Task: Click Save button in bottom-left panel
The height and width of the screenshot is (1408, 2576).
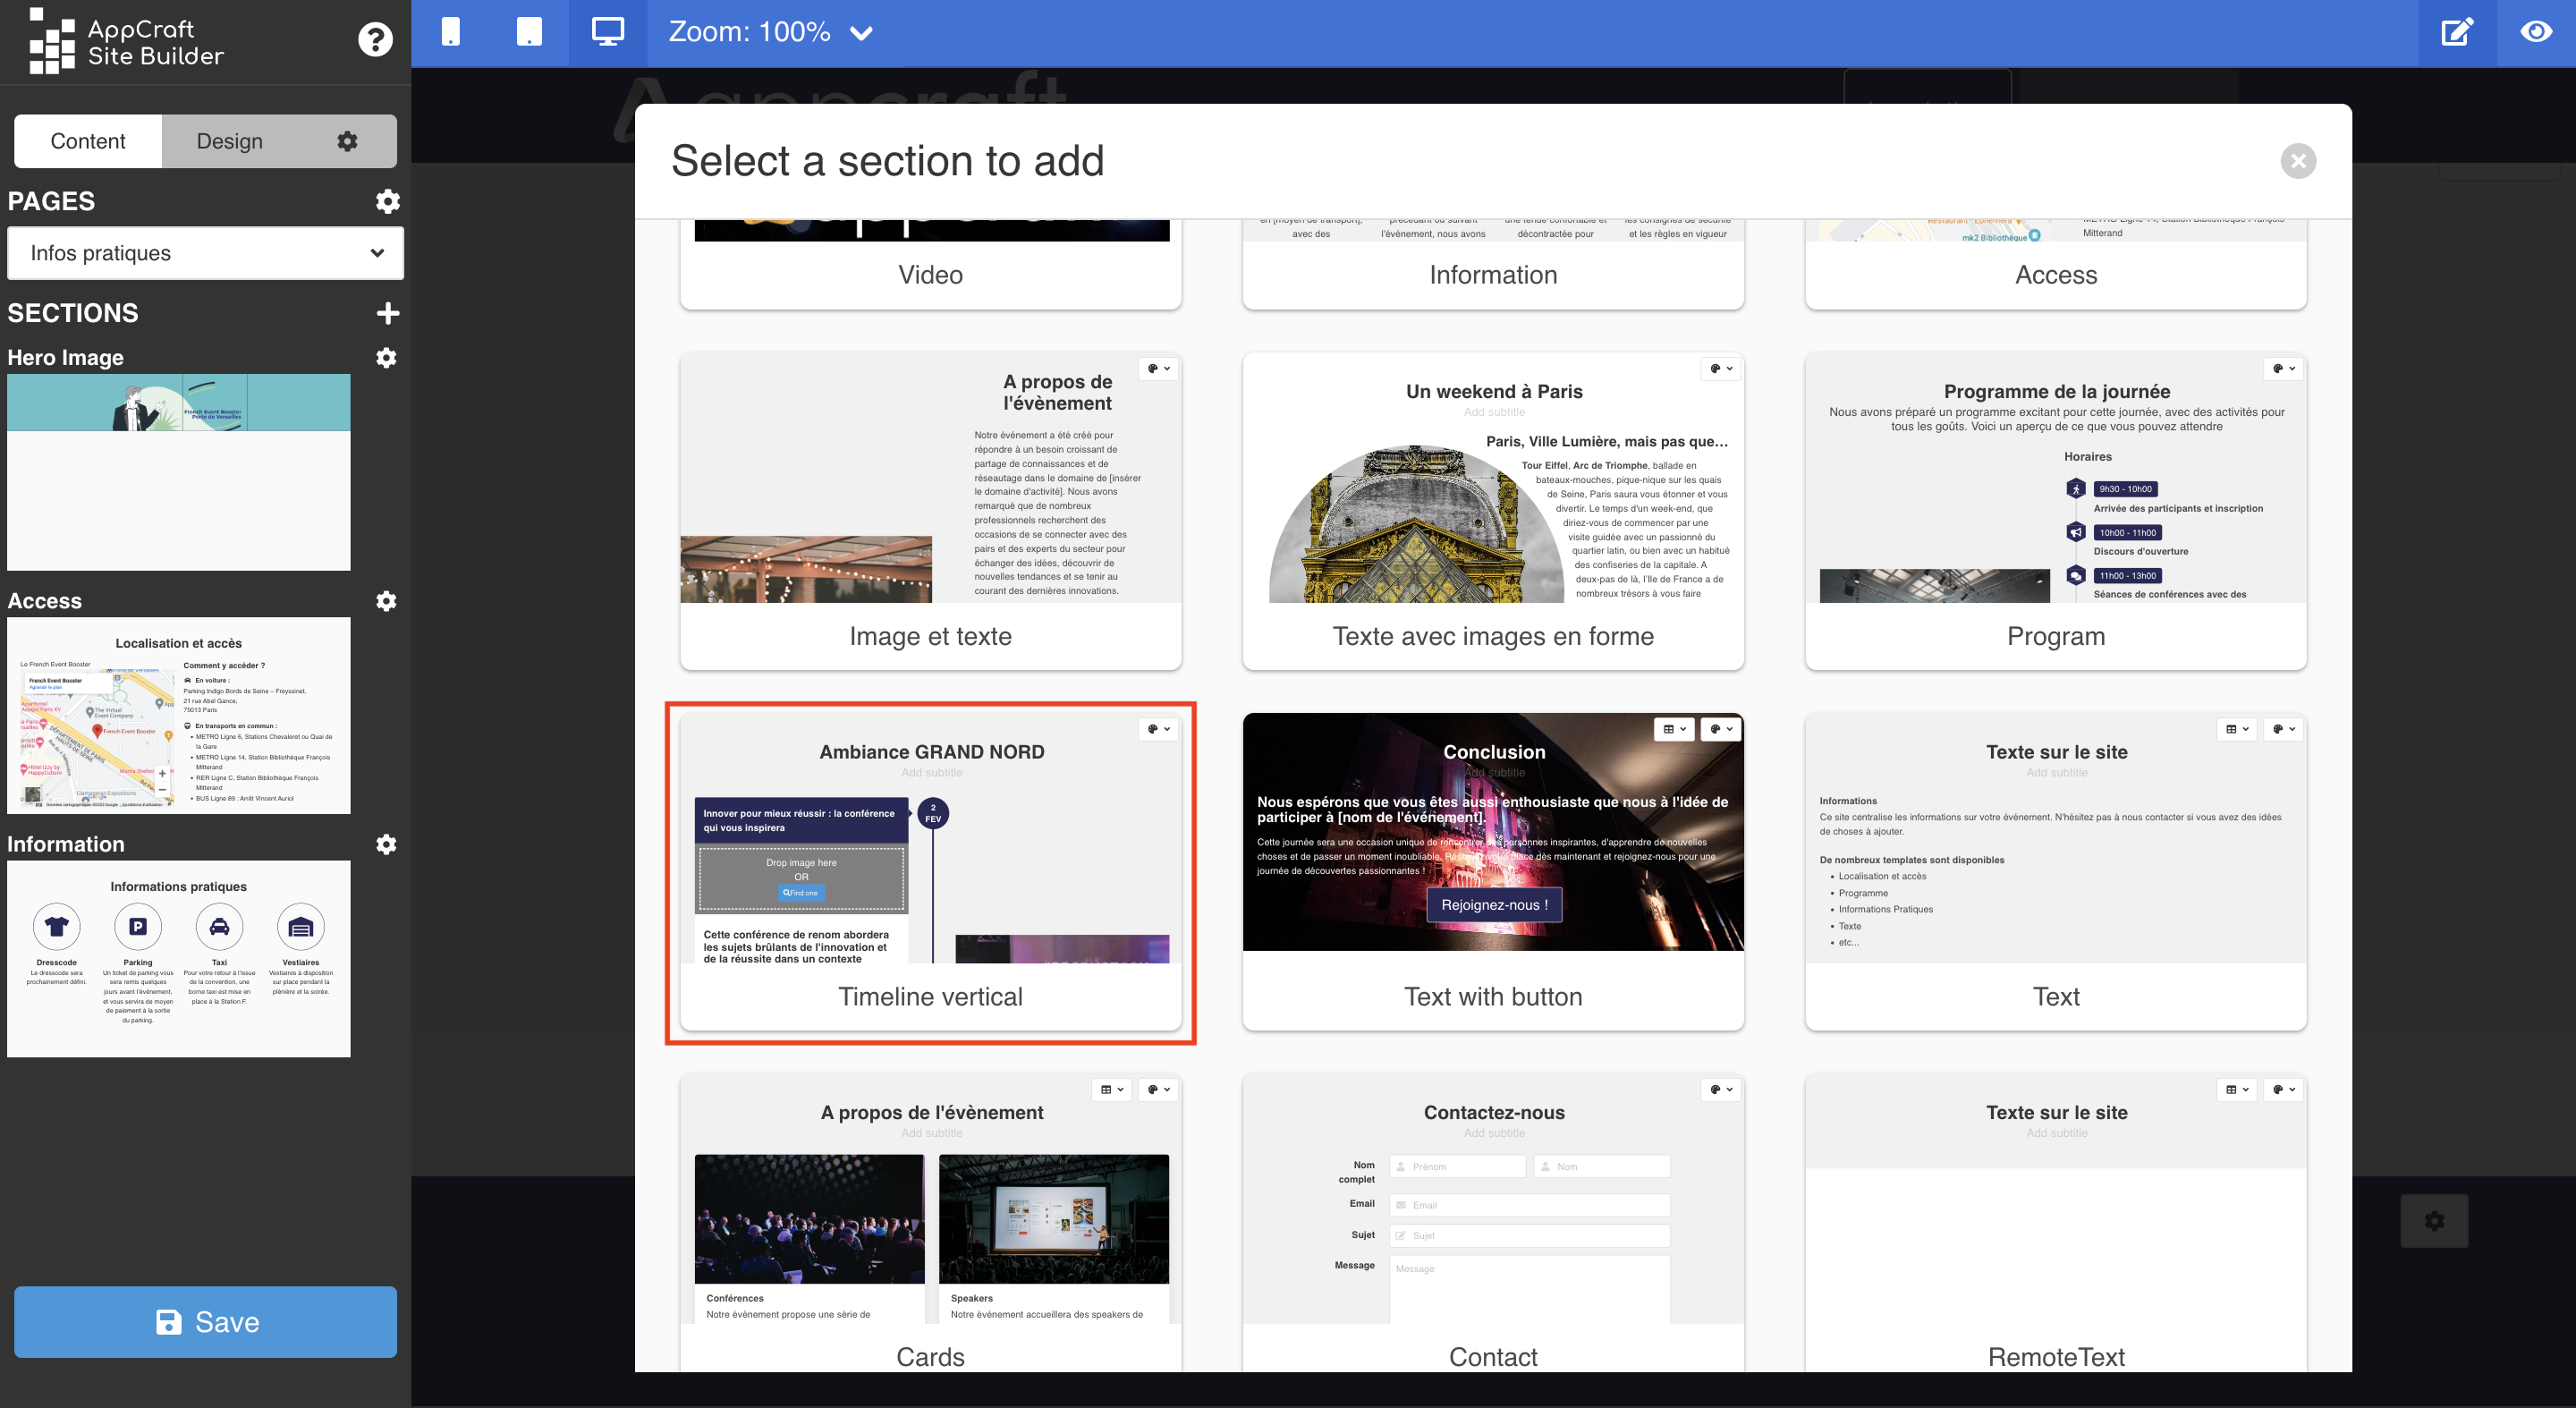Action: [207, 1321]
